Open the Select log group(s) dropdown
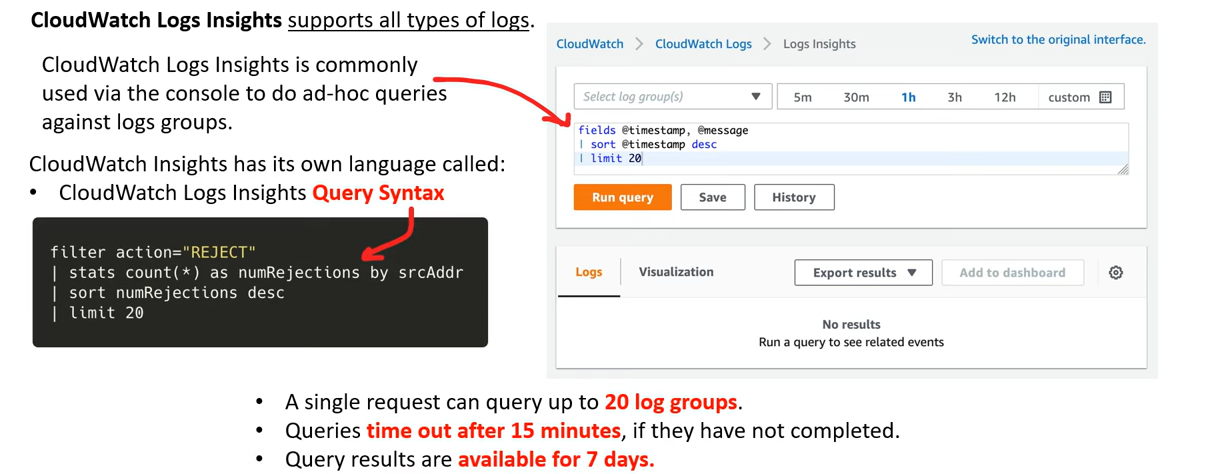 pos(672,97)
